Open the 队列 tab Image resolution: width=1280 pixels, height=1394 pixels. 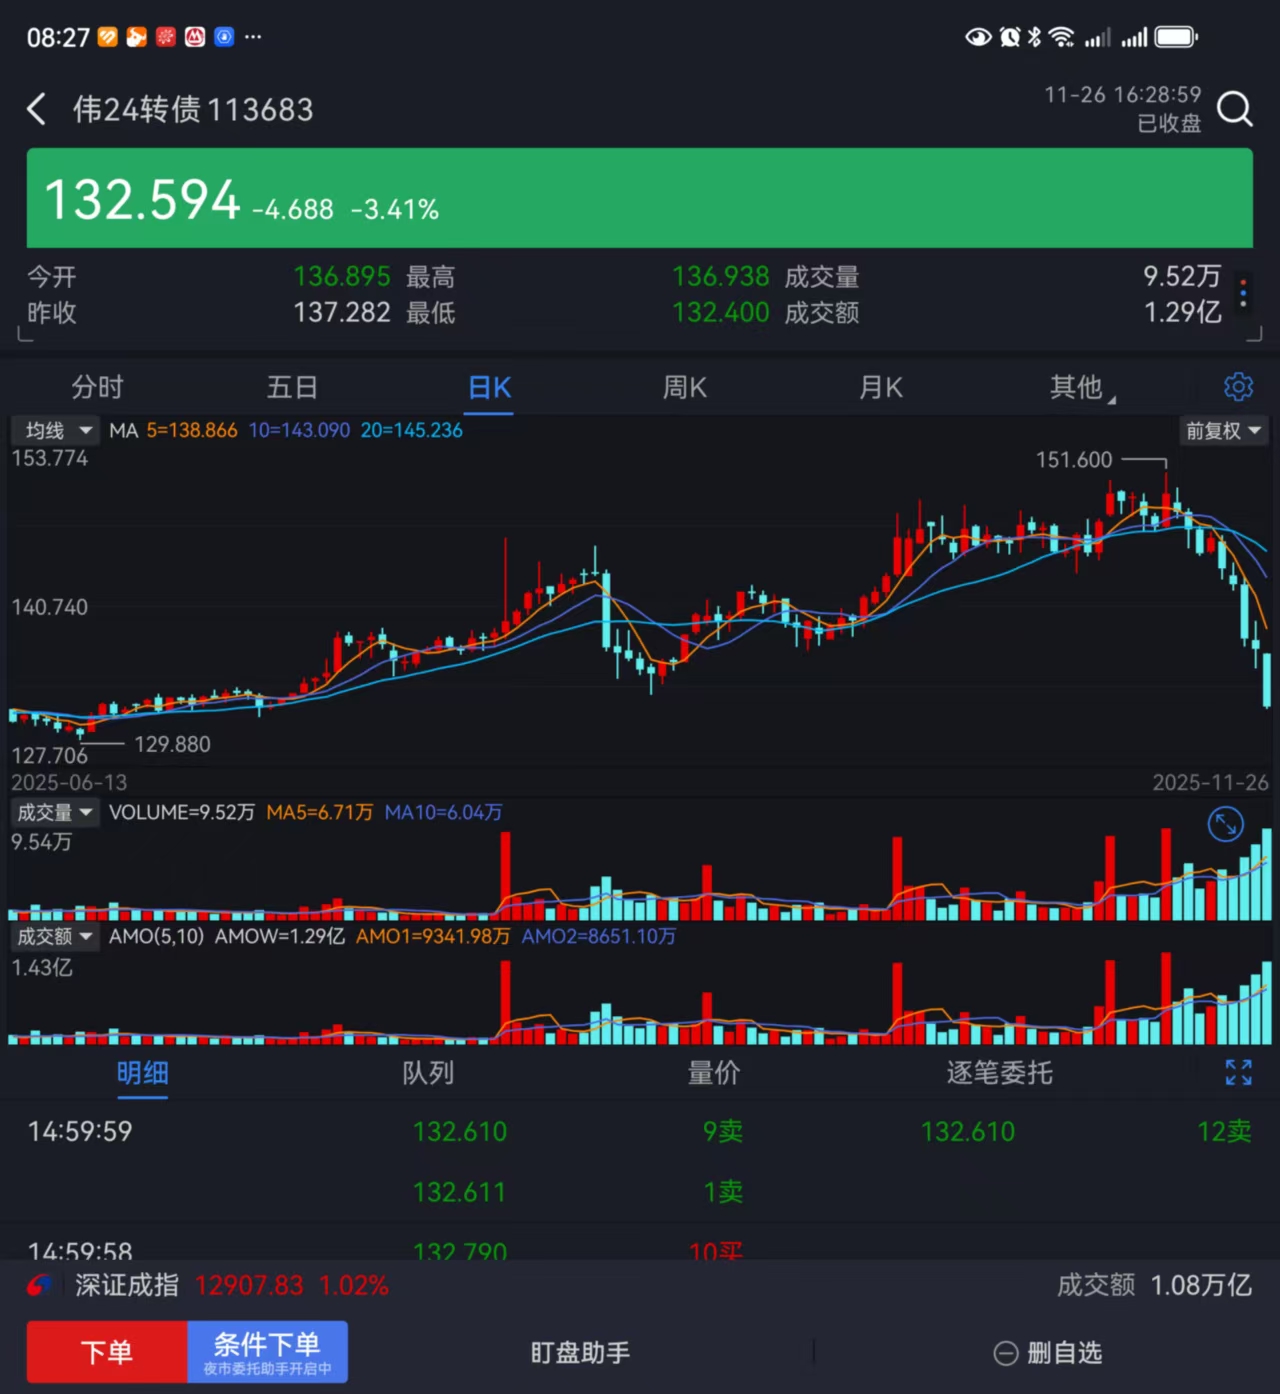tap(428, 1073)
